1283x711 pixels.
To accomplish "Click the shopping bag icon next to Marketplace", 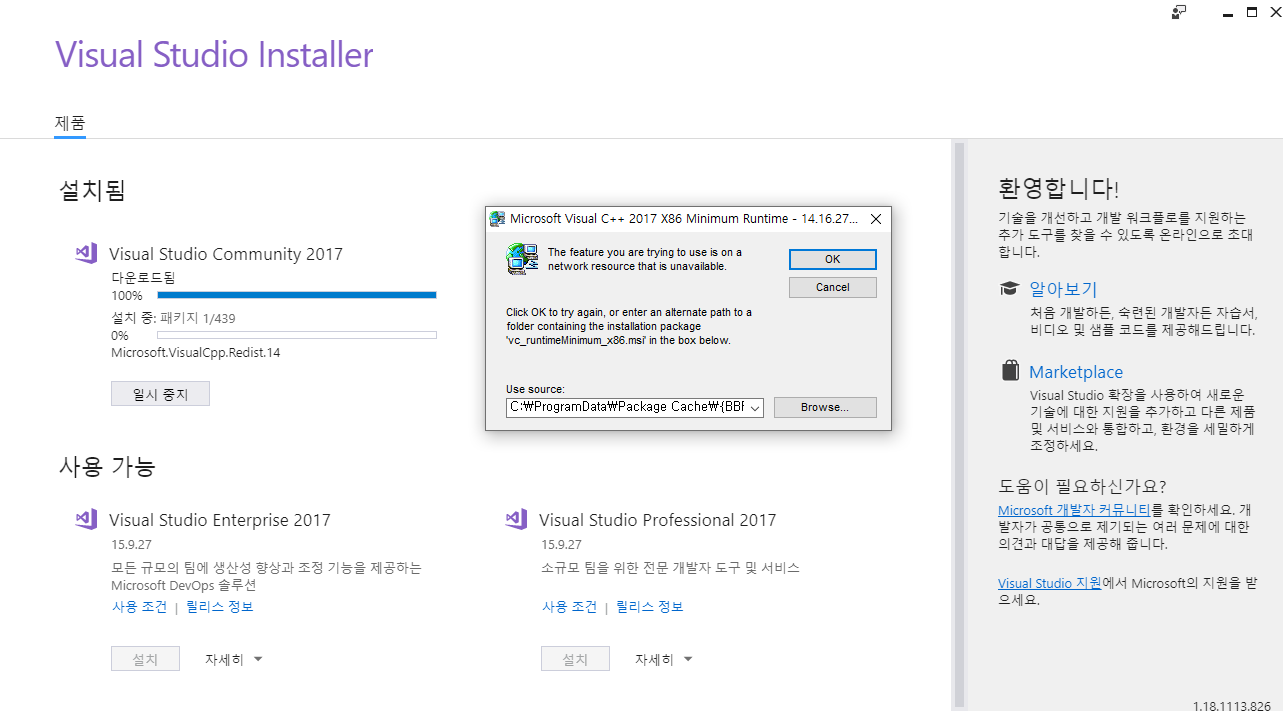I will 1010,371.
